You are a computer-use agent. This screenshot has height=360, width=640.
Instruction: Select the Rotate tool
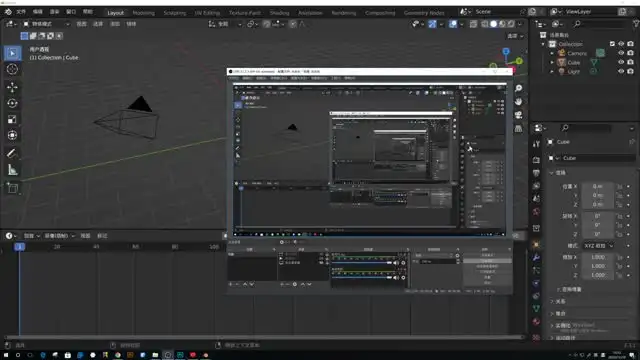pos(12,103)
